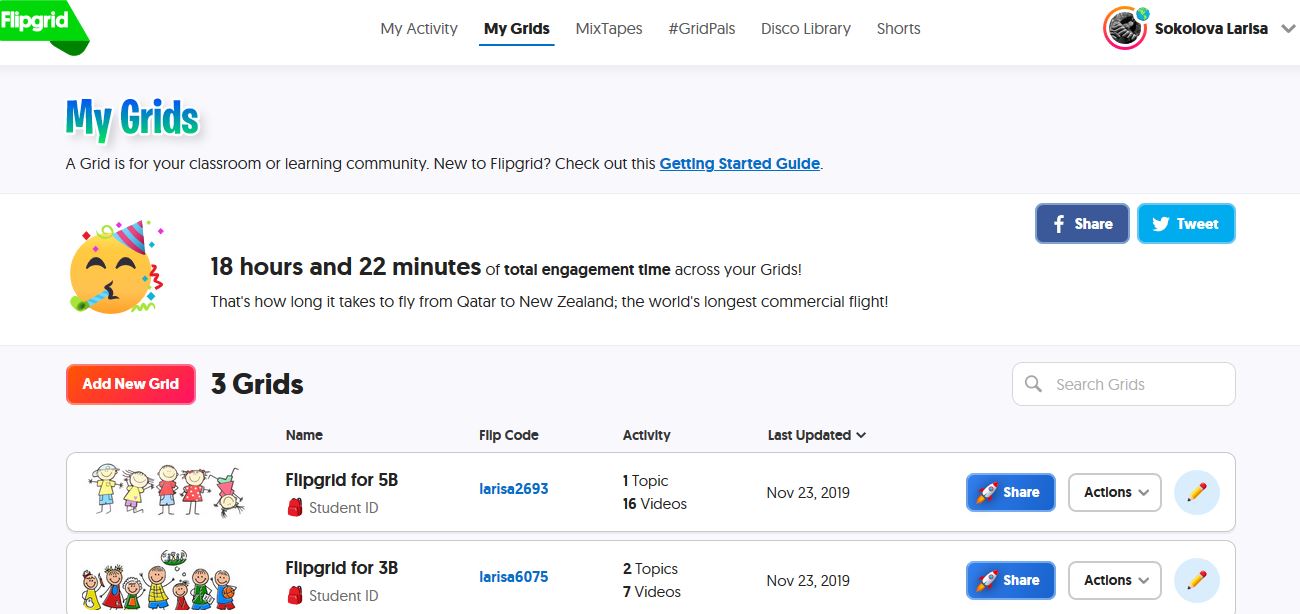Click Nov 23, 2019 date for 3B
The image size is (1300, 614).
click(x=808, y=580)
